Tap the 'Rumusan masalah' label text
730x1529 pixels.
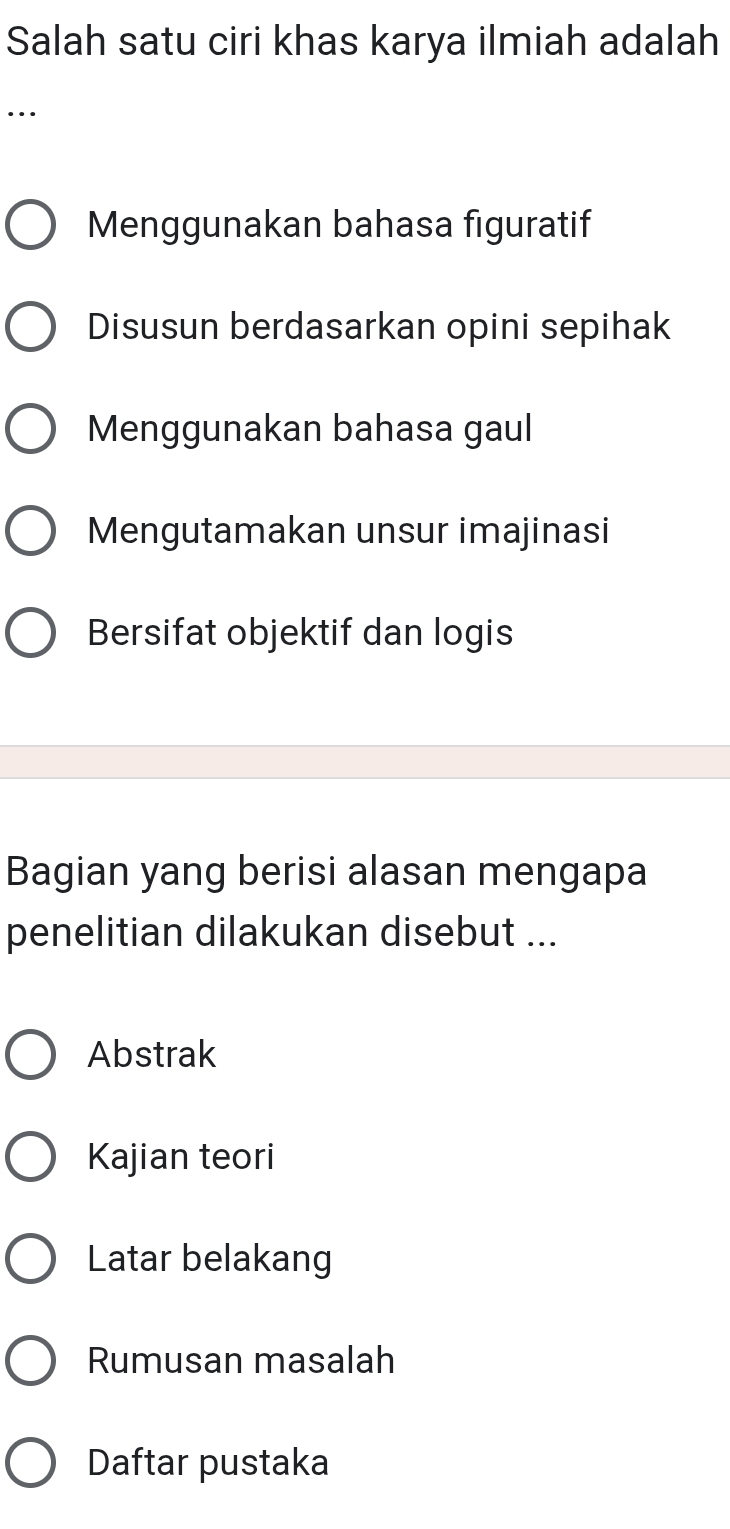click(x=241, y=1361)
